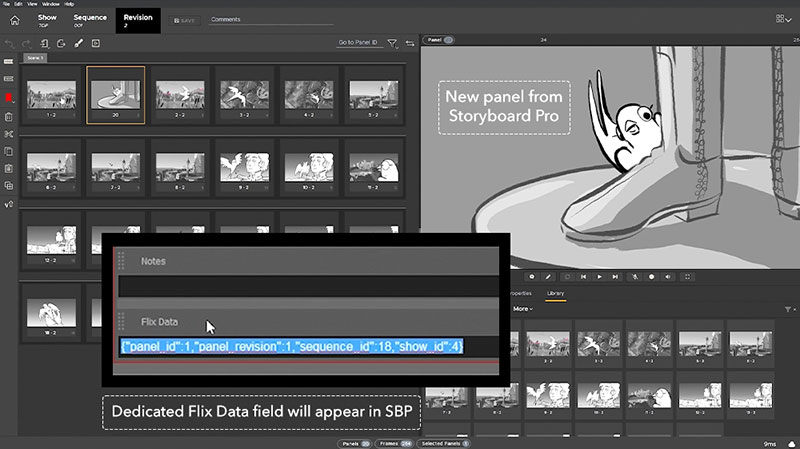This screenshot has height=449, width=800.
Task: Open the red highlight color marker
Action: tap(9, 98)
